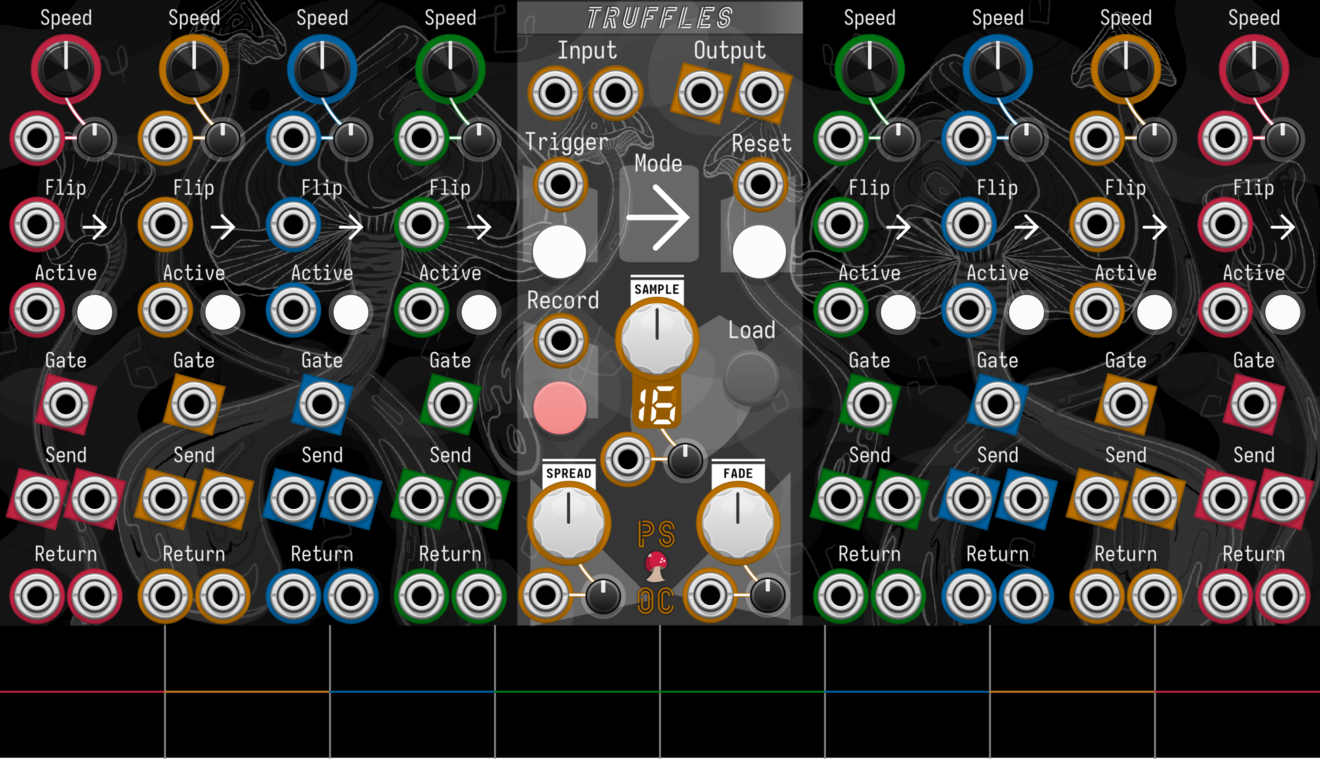Toggle the Active button in left blue channel
The image size is (1320, 760).
tap(351, 312)
